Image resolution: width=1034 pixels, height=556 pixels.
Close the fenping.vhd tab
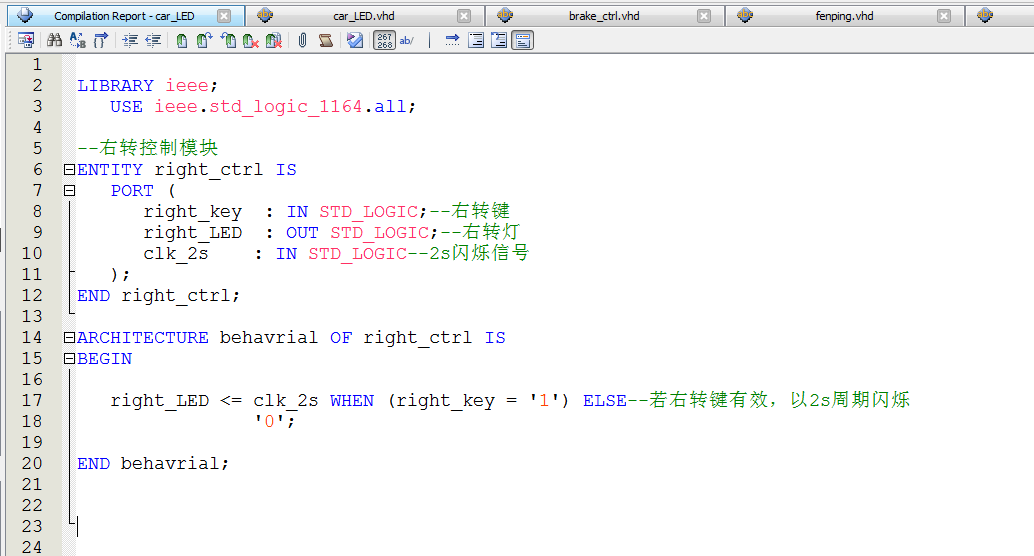[x=944, y=16]
